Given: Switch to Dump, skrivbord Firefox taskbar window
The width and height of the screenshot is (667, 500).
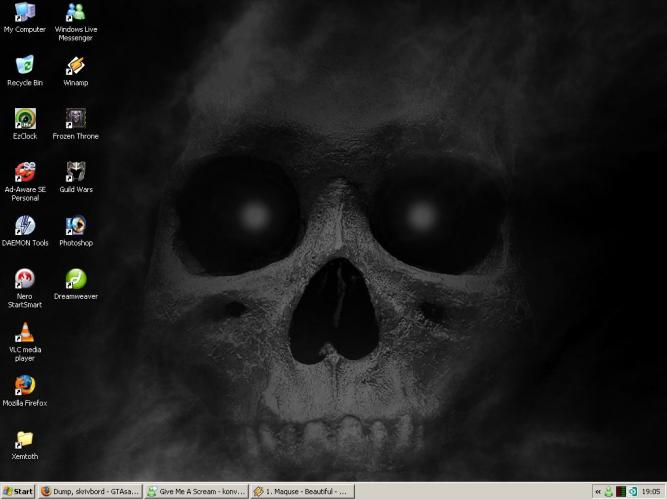Looking at the screenshot, I should click(89, 492).
